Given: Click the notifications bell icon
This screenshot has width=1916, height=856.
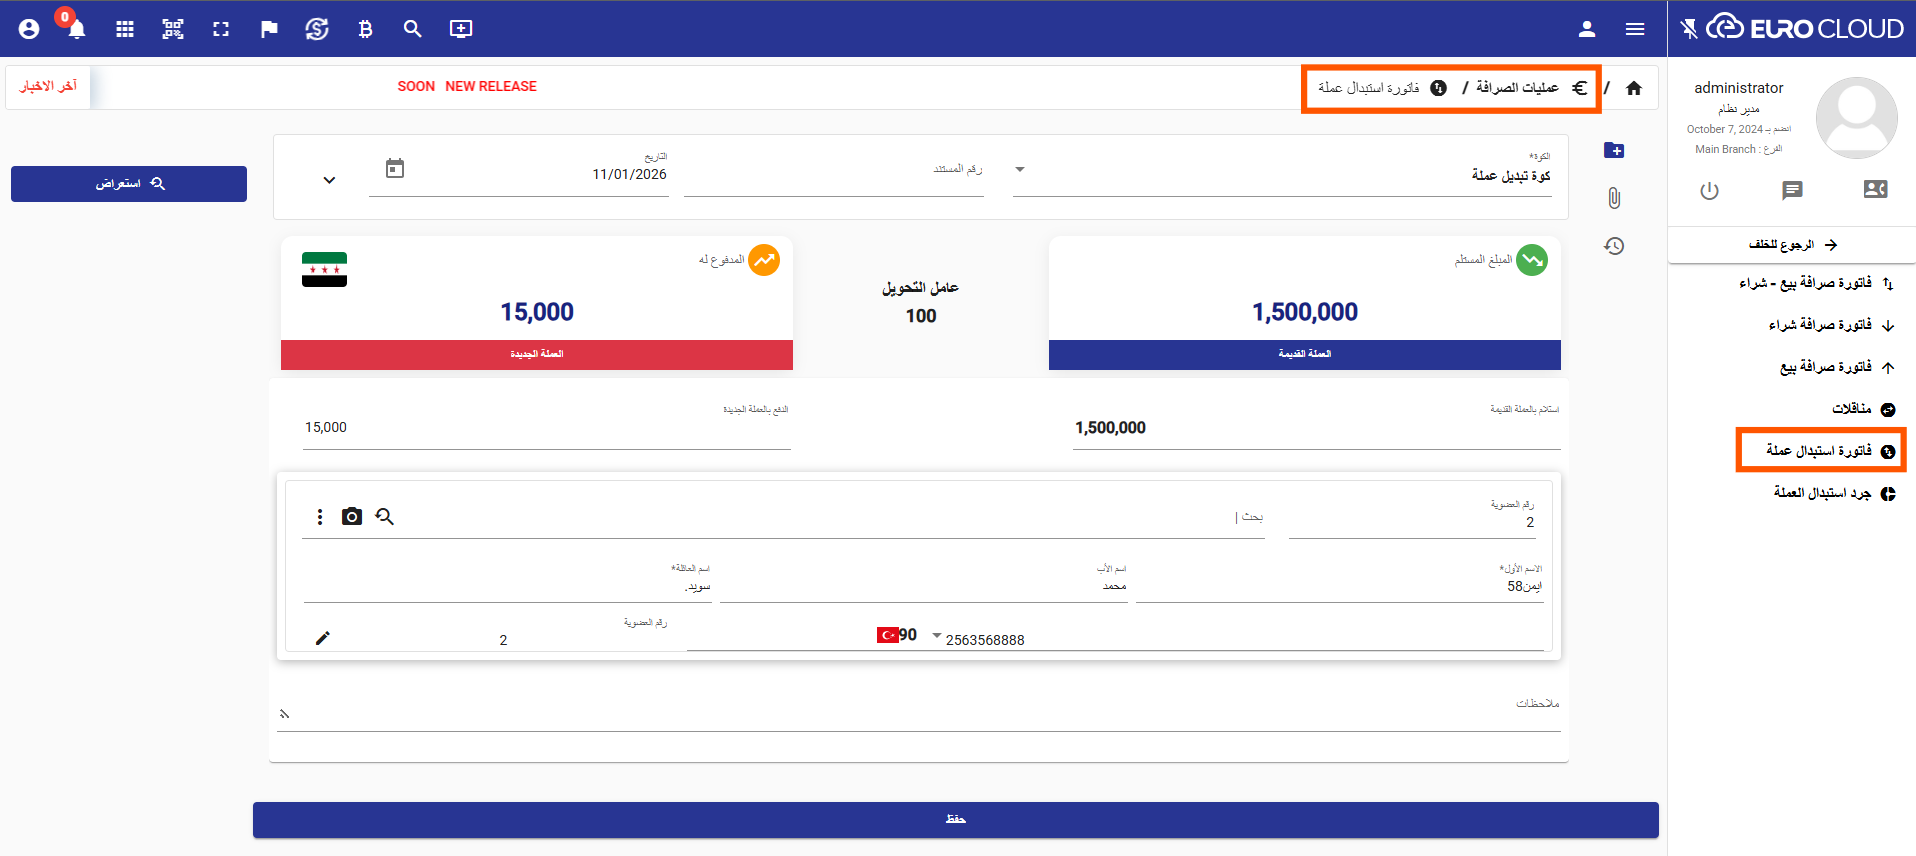Looking at the screenshot, I should 76,29.
